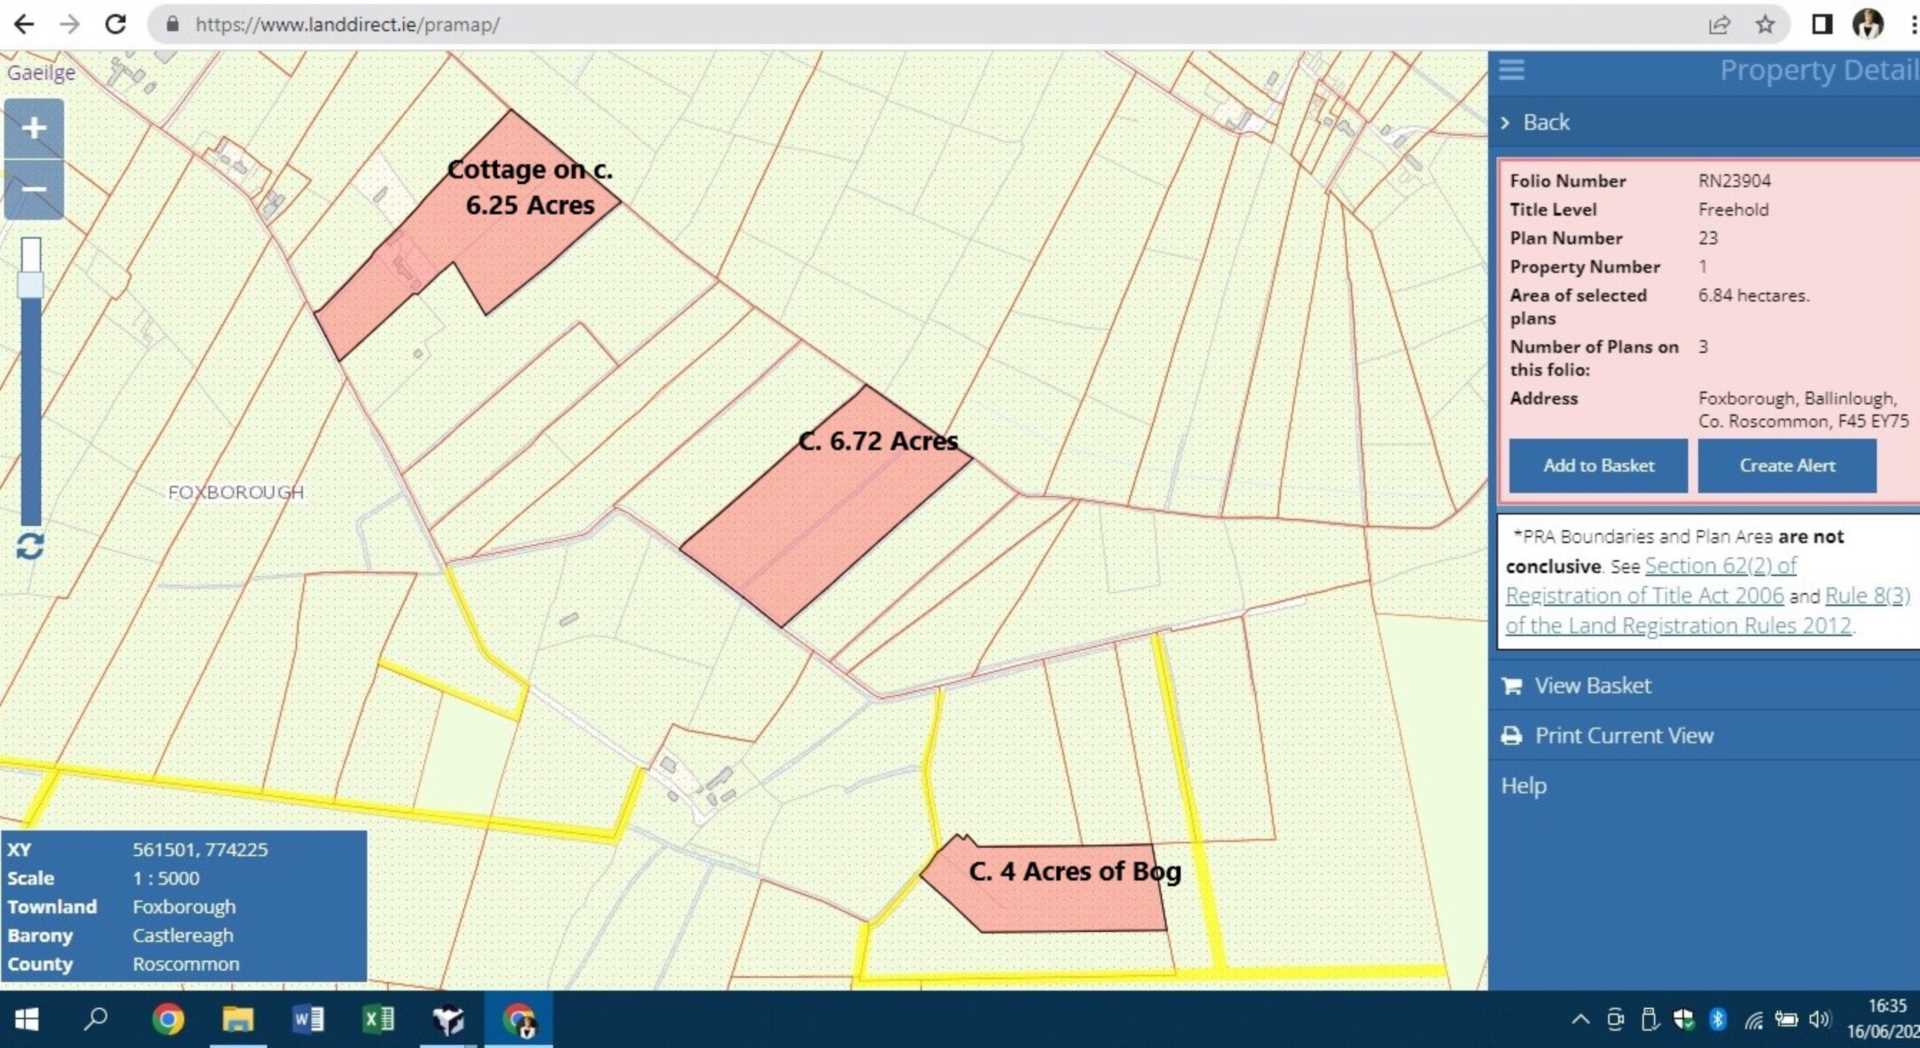Viewport: 1920px width, 1048px height.
Task: Open the Help item in the sidebar
Action: 1523,786
